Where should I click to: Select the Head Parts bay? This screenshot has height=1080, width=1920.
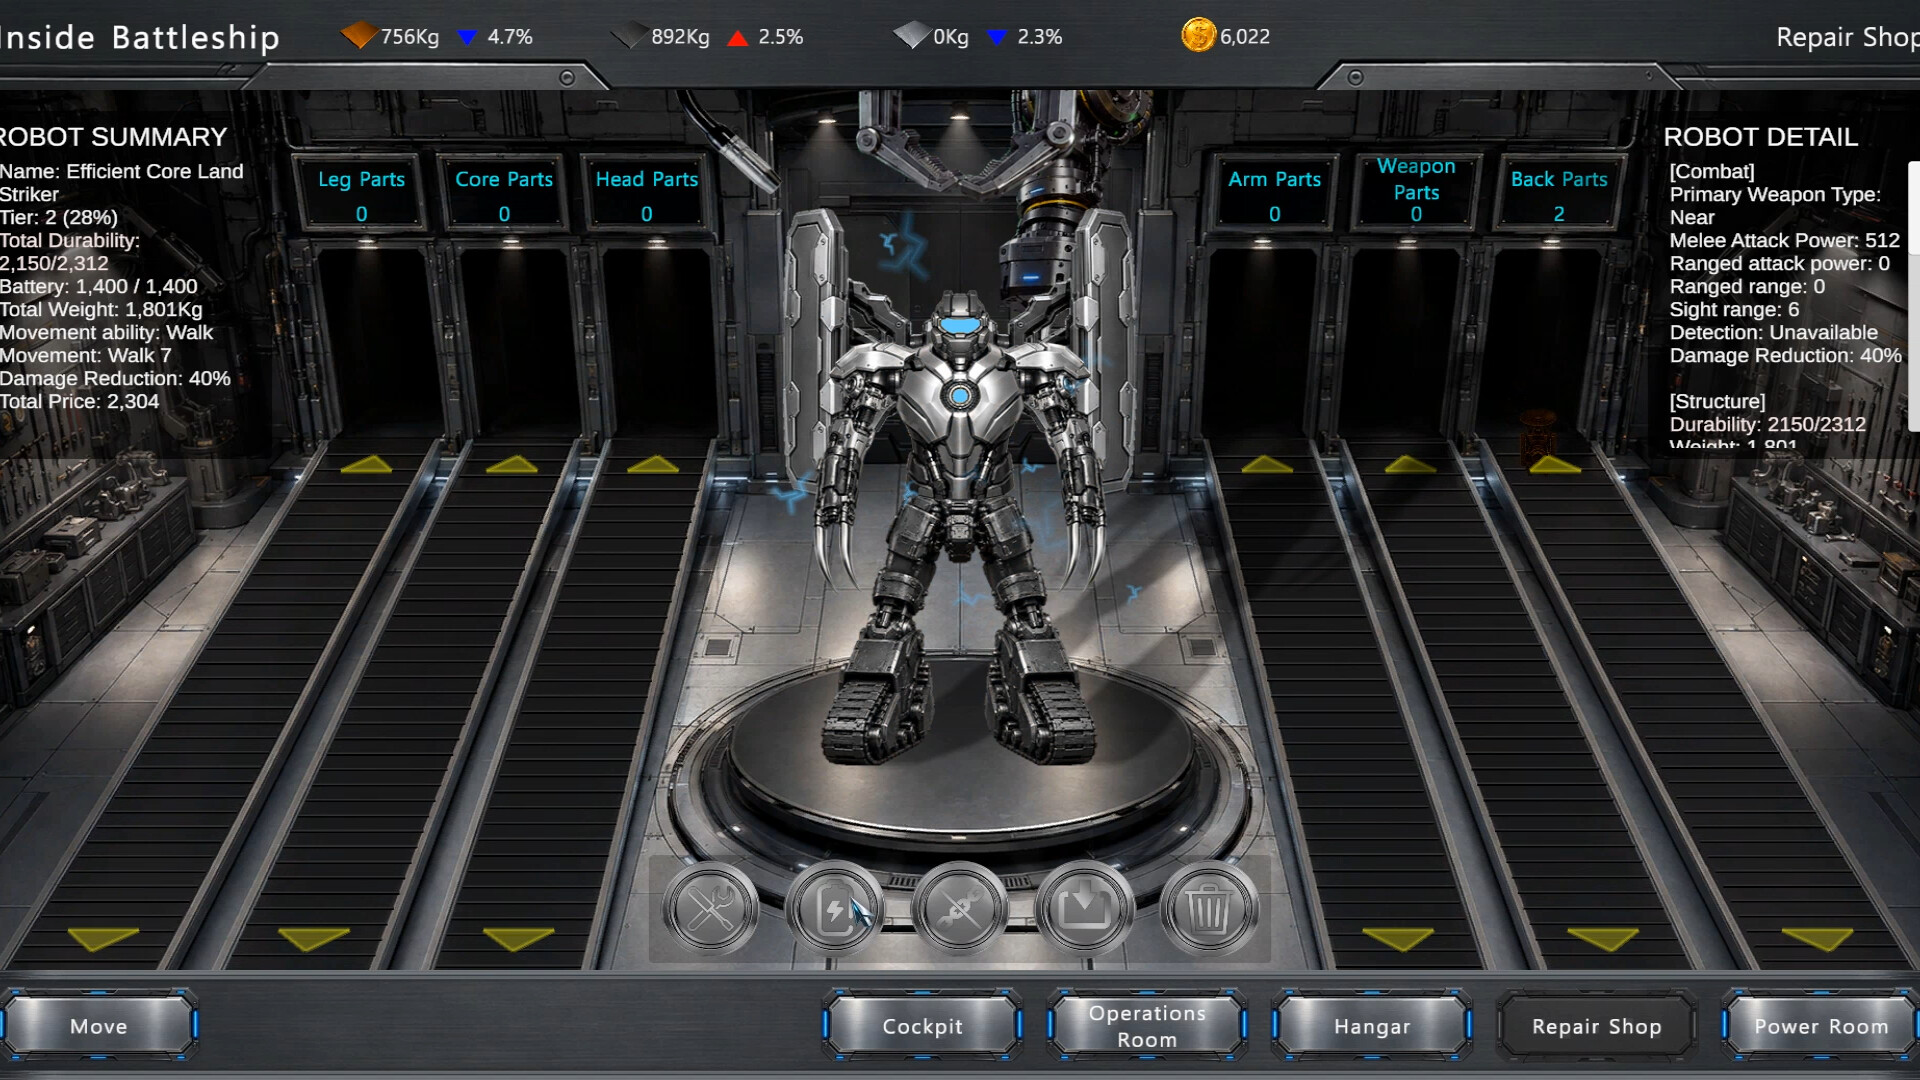(647, 194)
